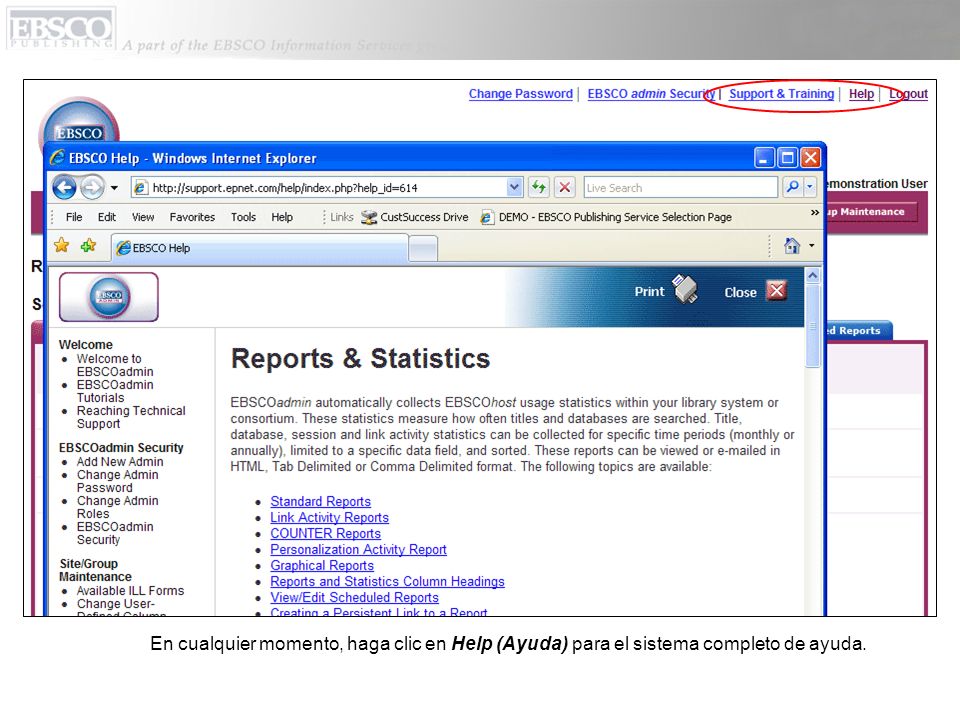Open Welcome to EBSCOadmin sidebar item
Image resolution: width=960 pixels, height=720 pixels.
[x=114, y=365]
